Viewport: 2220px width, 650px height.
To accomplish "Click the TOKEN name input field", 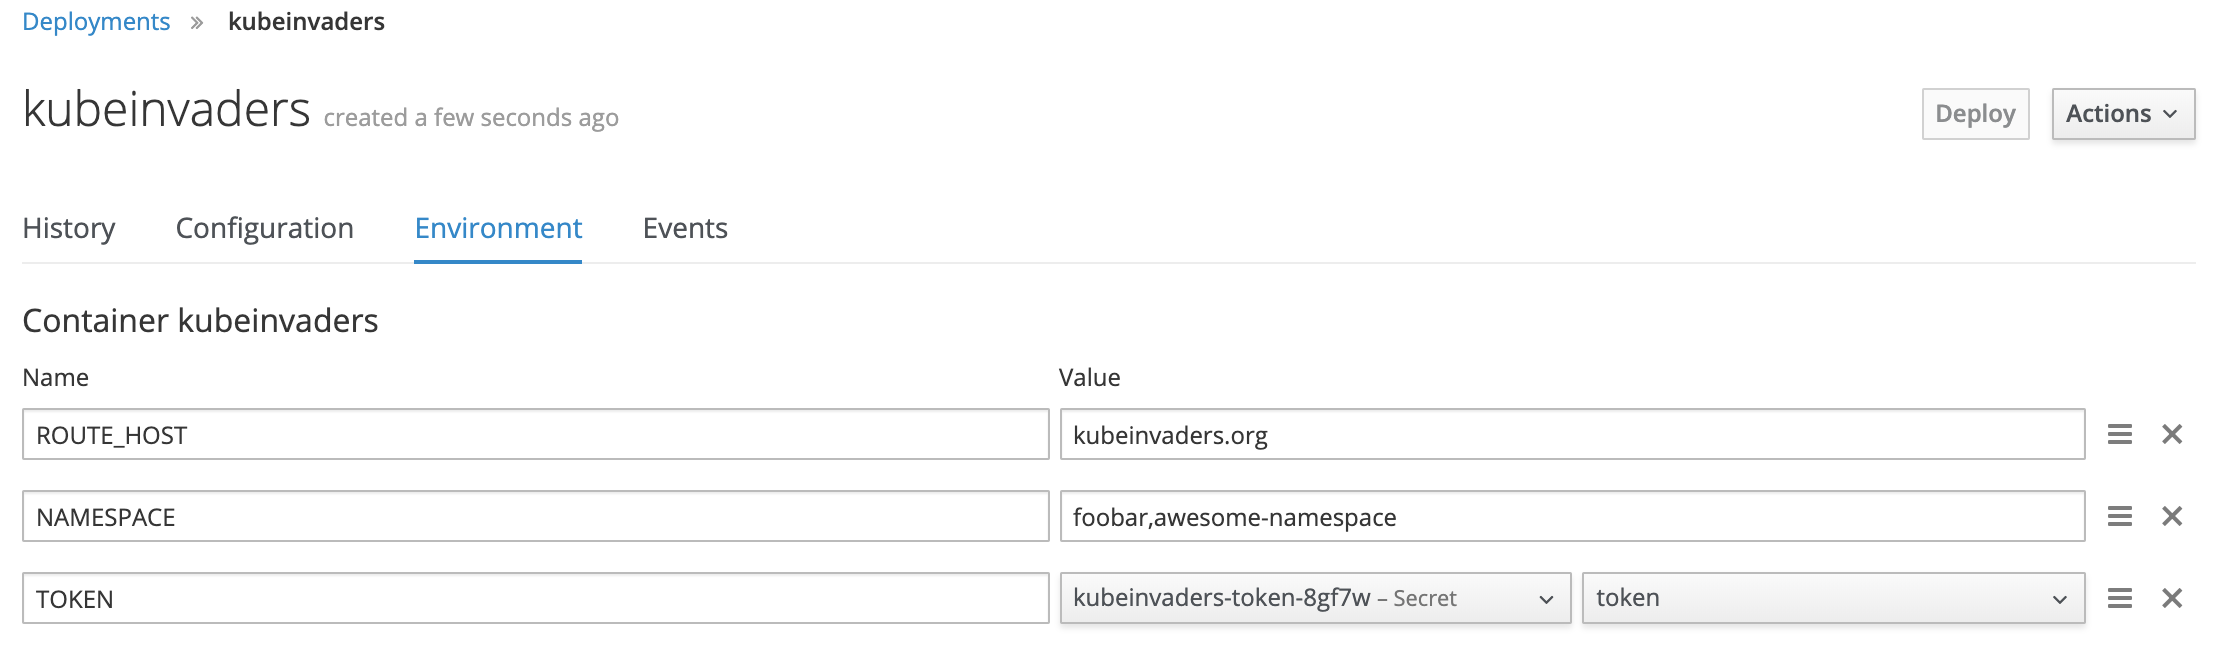I will [x=536, y=598].
